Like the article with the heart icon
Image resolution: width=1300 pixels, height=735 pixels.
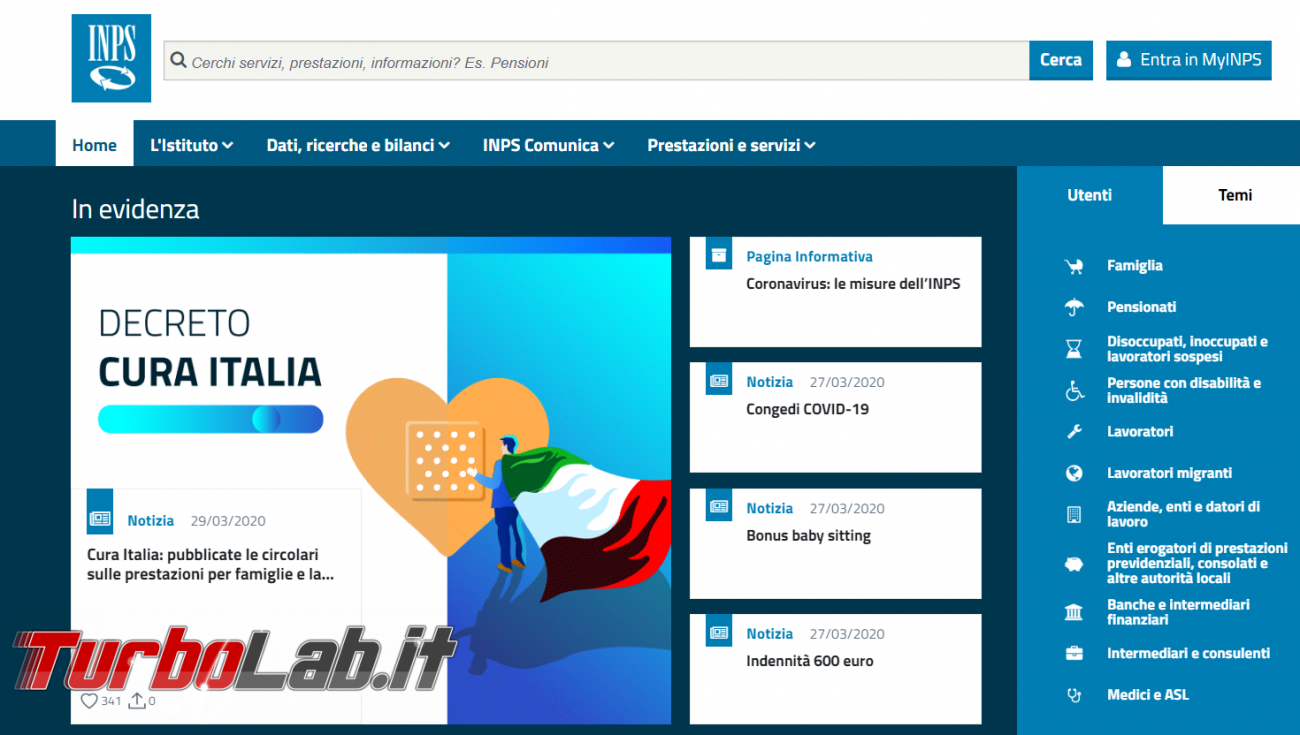[x=89, y=701]
